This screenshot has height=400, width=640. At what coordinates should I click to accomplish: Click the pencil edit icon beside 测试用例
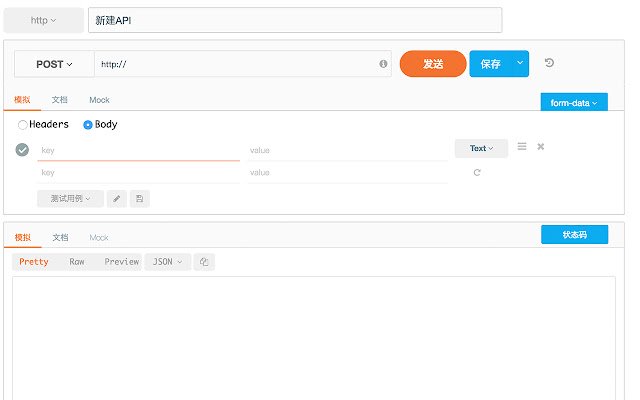pos(117,199)
